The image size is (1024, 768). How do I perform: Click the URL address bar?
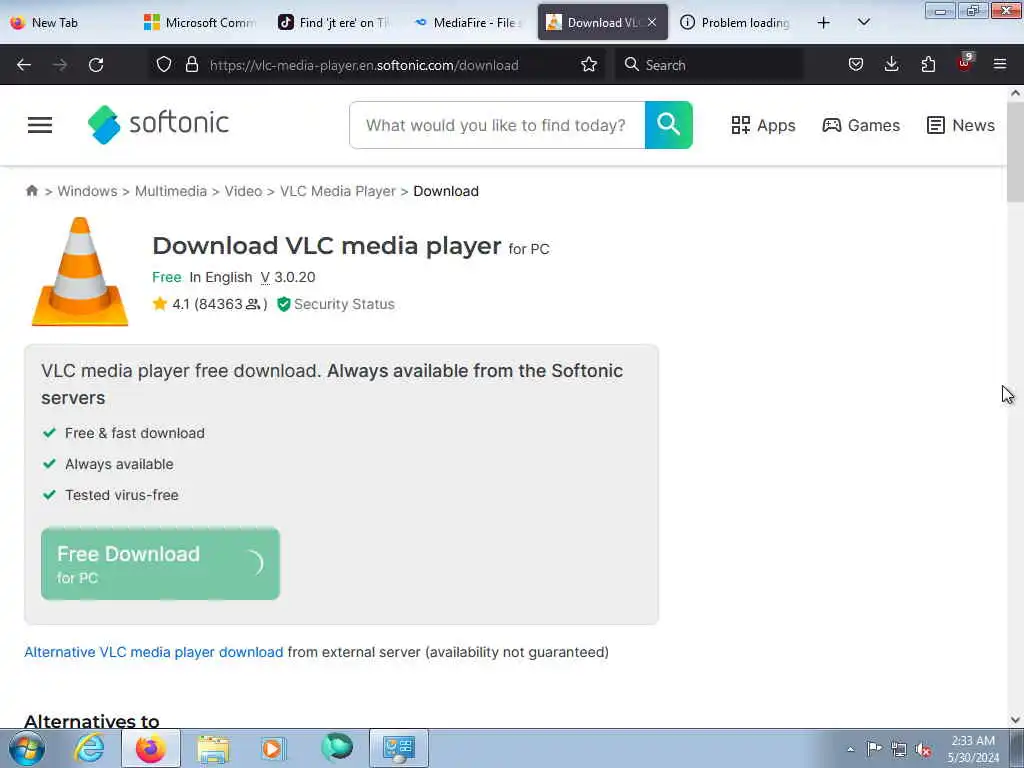(x=376, y=65)
